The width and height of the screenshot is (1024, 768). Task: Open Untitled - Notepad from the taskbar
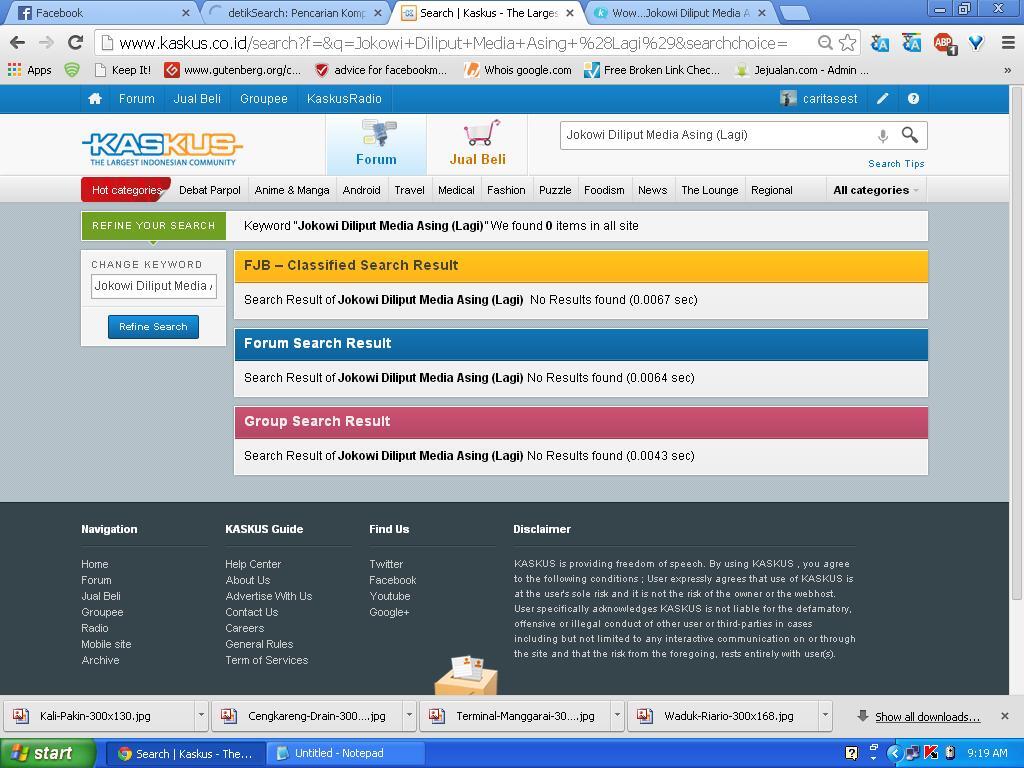345,753
